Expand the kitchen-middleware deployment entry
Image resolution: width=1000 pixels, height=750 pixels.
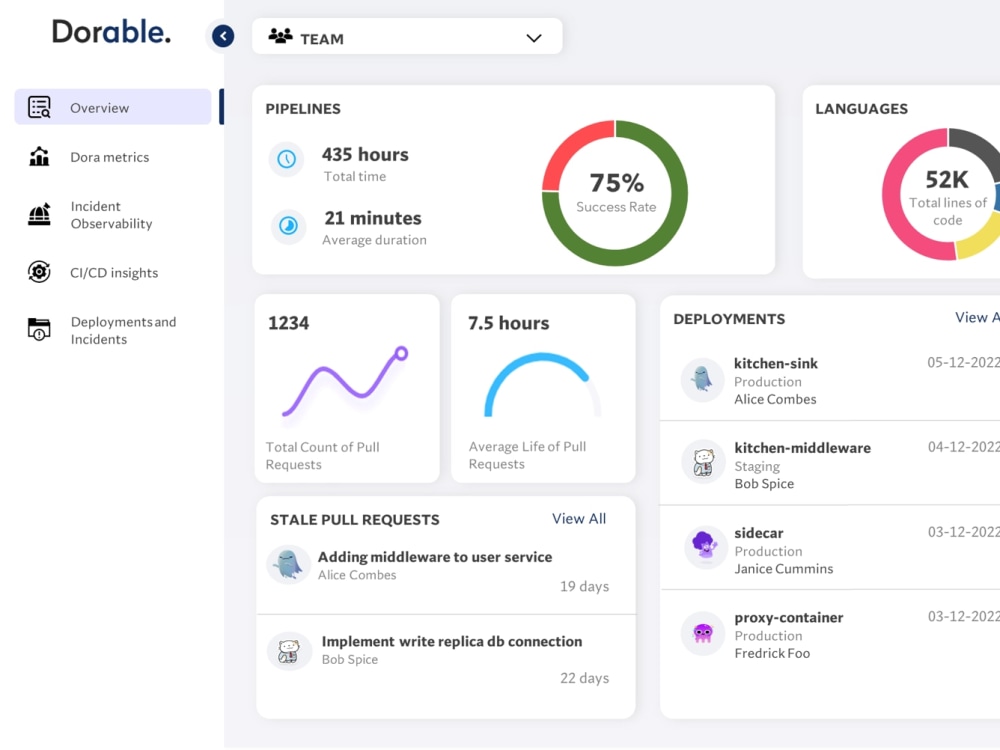tap(829, 464)
